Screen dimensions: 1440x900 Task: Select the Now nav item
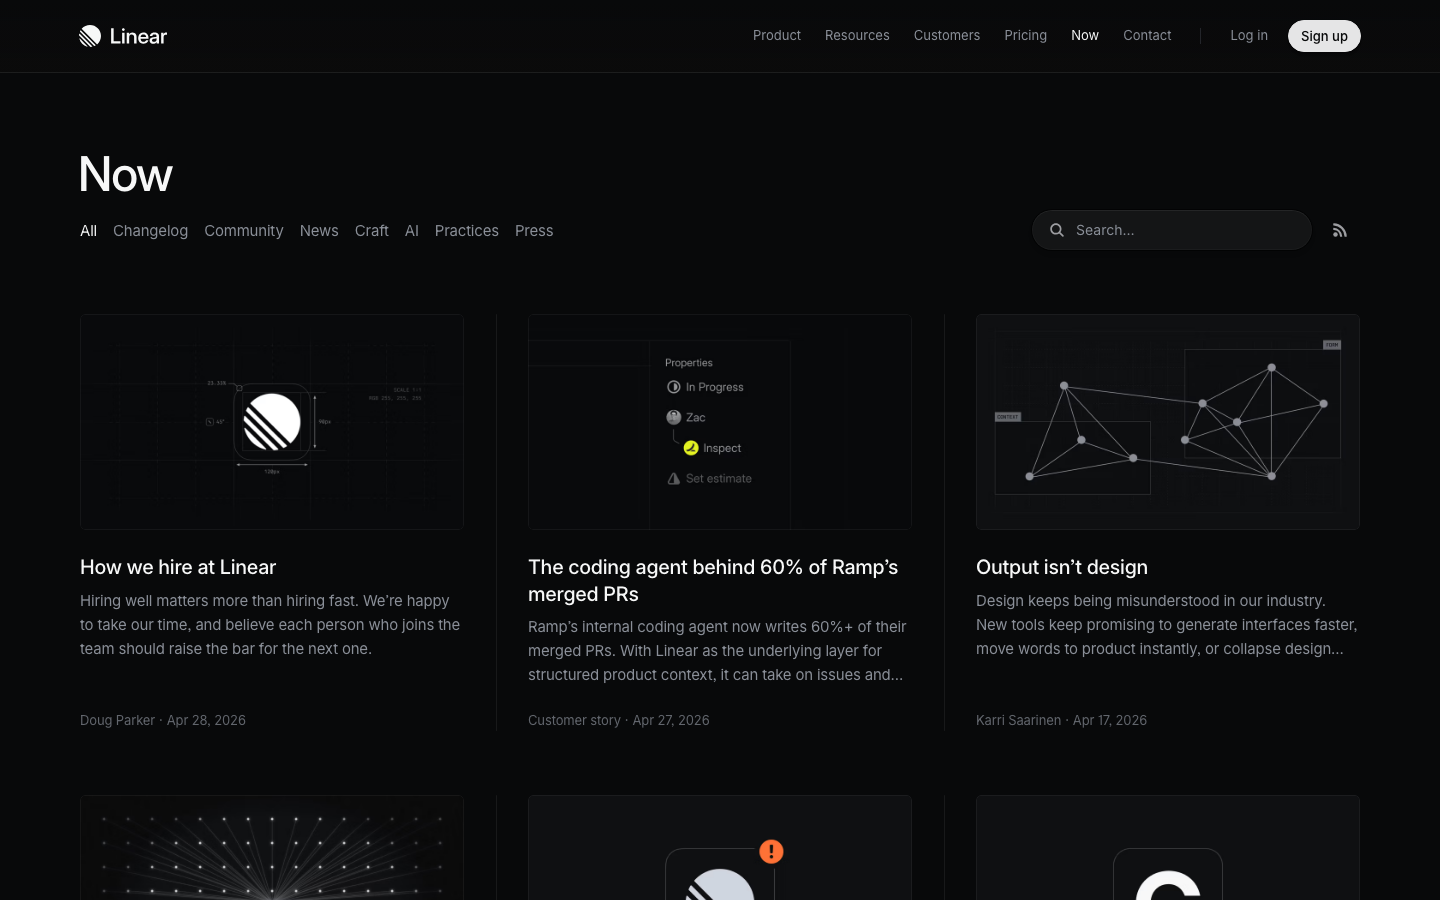point(1085,35)
